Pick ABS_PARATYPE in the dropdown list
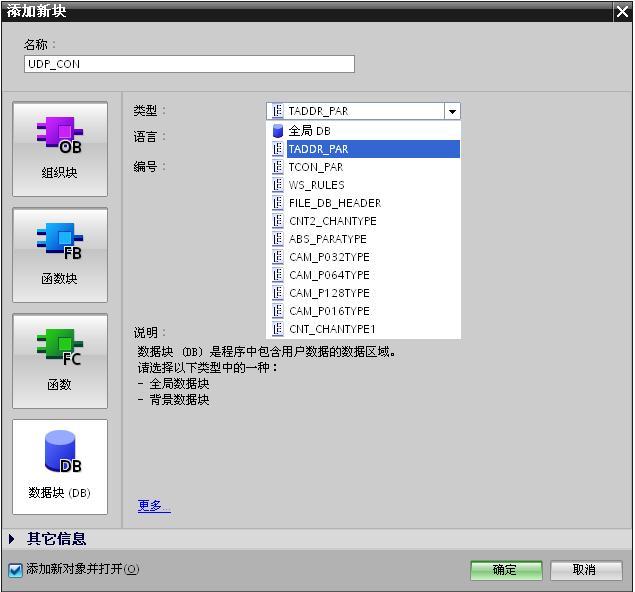This screenshot has height=592, width=635. point(363,239)
